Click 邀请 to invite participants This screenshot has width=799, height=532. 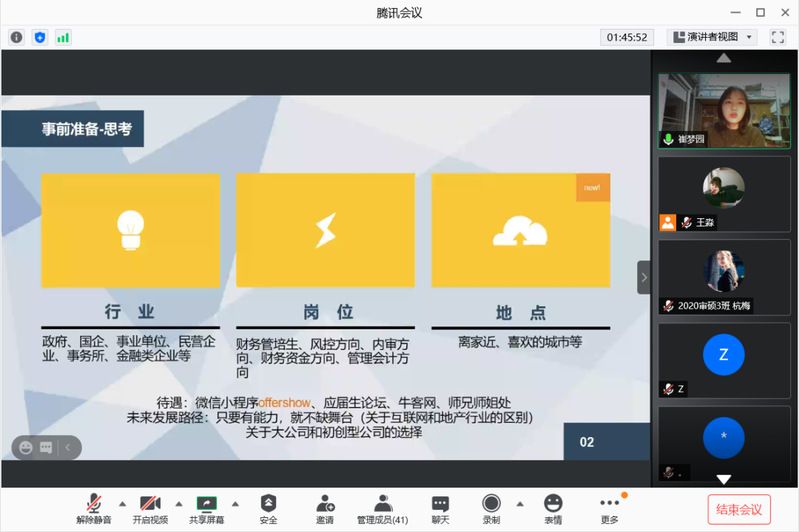325,509
